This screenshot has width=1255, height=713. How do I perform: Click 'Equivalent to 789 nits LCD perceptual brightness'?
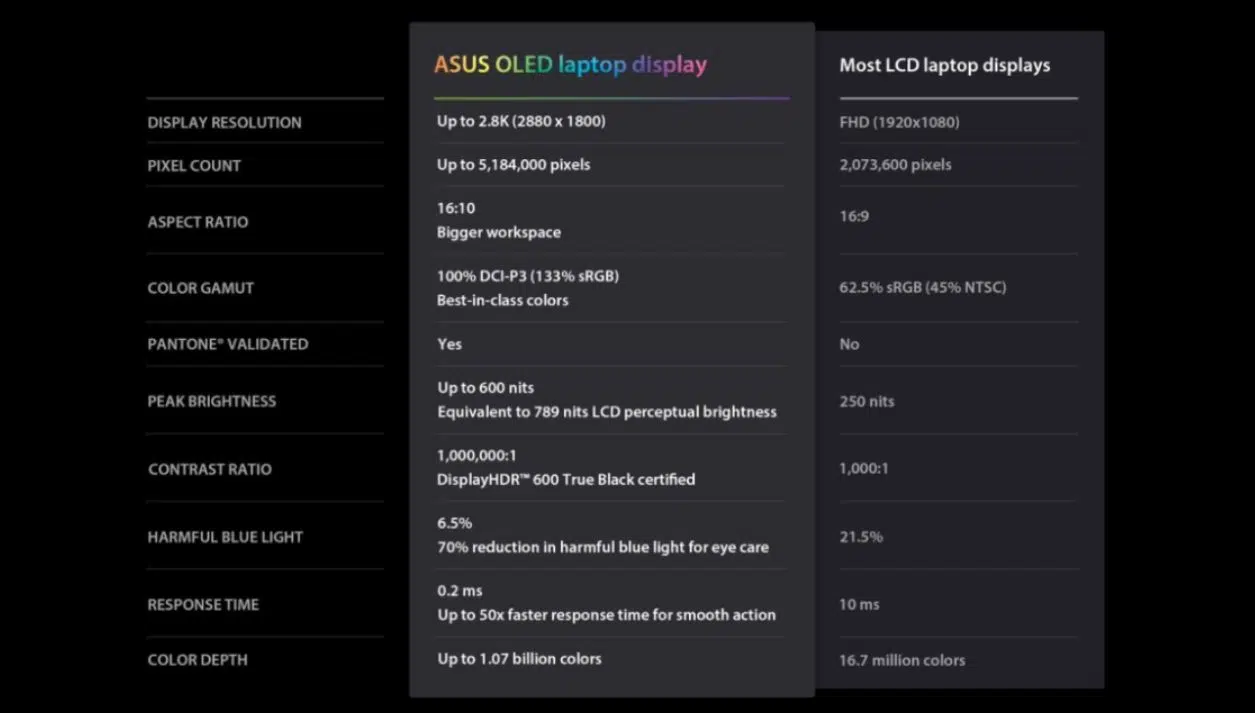[607, 412]
